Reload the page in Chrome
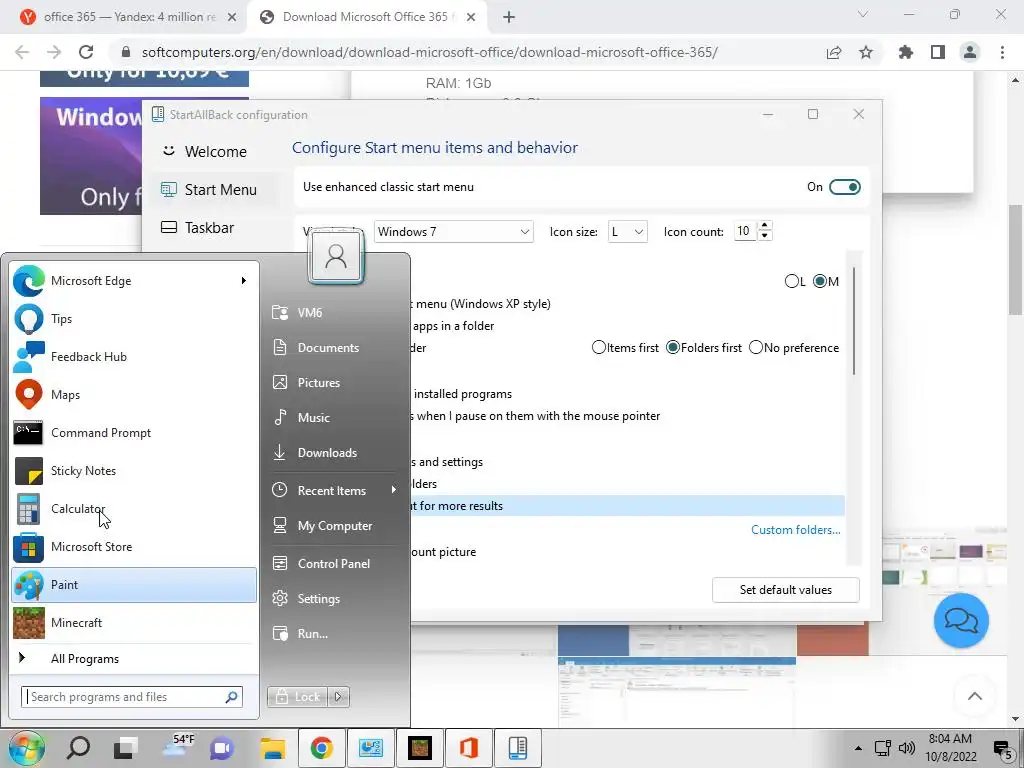The width and height of the screenshot is (1024, 768). (x=86, y=52)
